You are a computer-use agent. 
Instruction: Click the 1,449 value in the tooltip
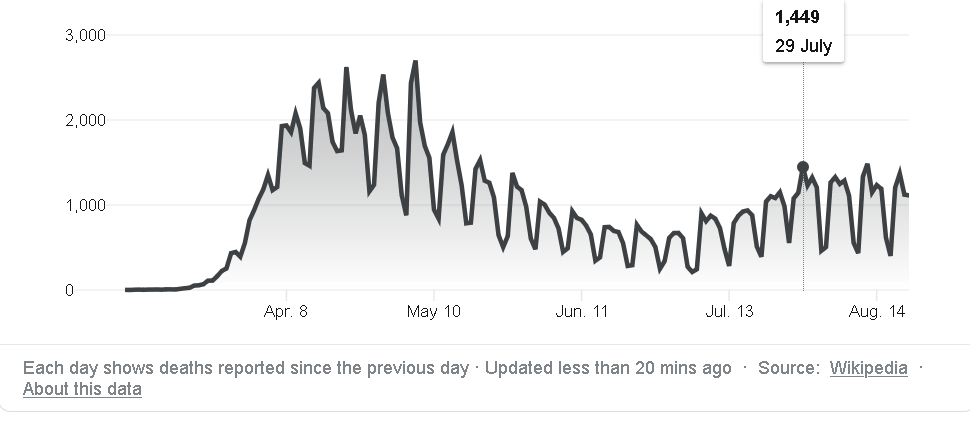tap(797, 17)
